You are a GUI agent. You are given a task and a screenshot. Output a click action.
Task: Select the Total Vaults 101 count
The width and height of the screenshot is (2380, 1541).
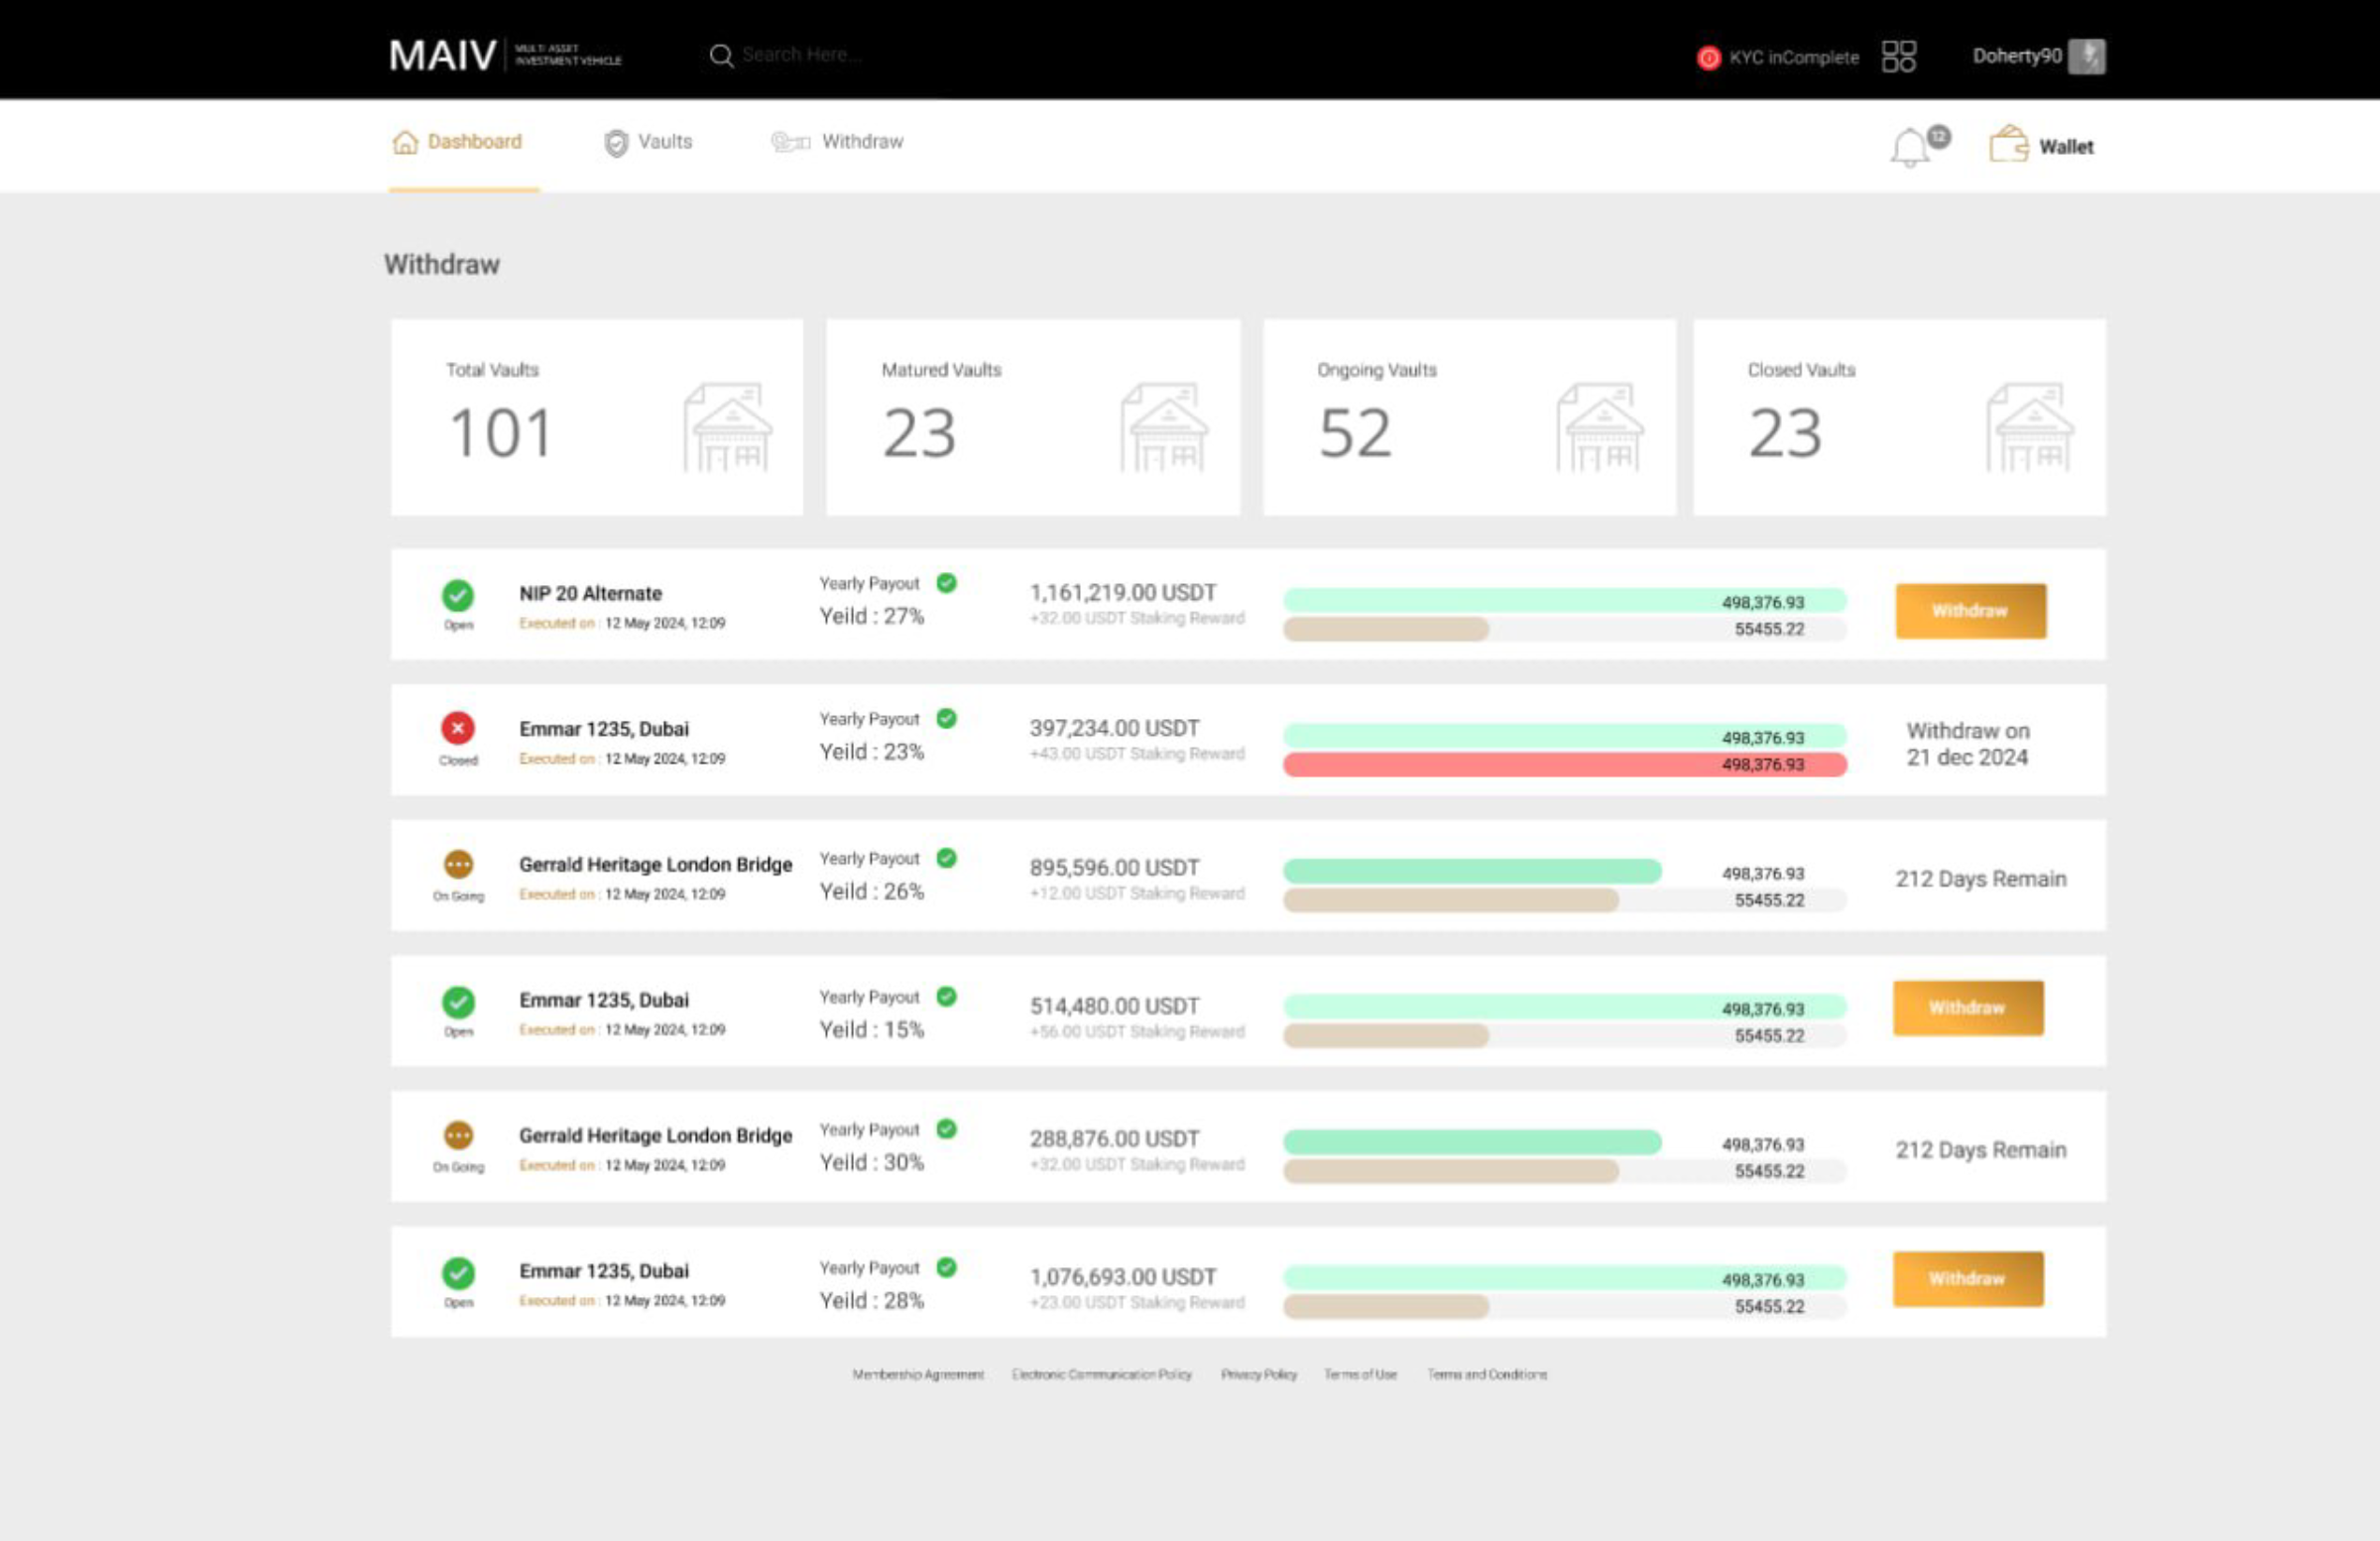(500, 434)
